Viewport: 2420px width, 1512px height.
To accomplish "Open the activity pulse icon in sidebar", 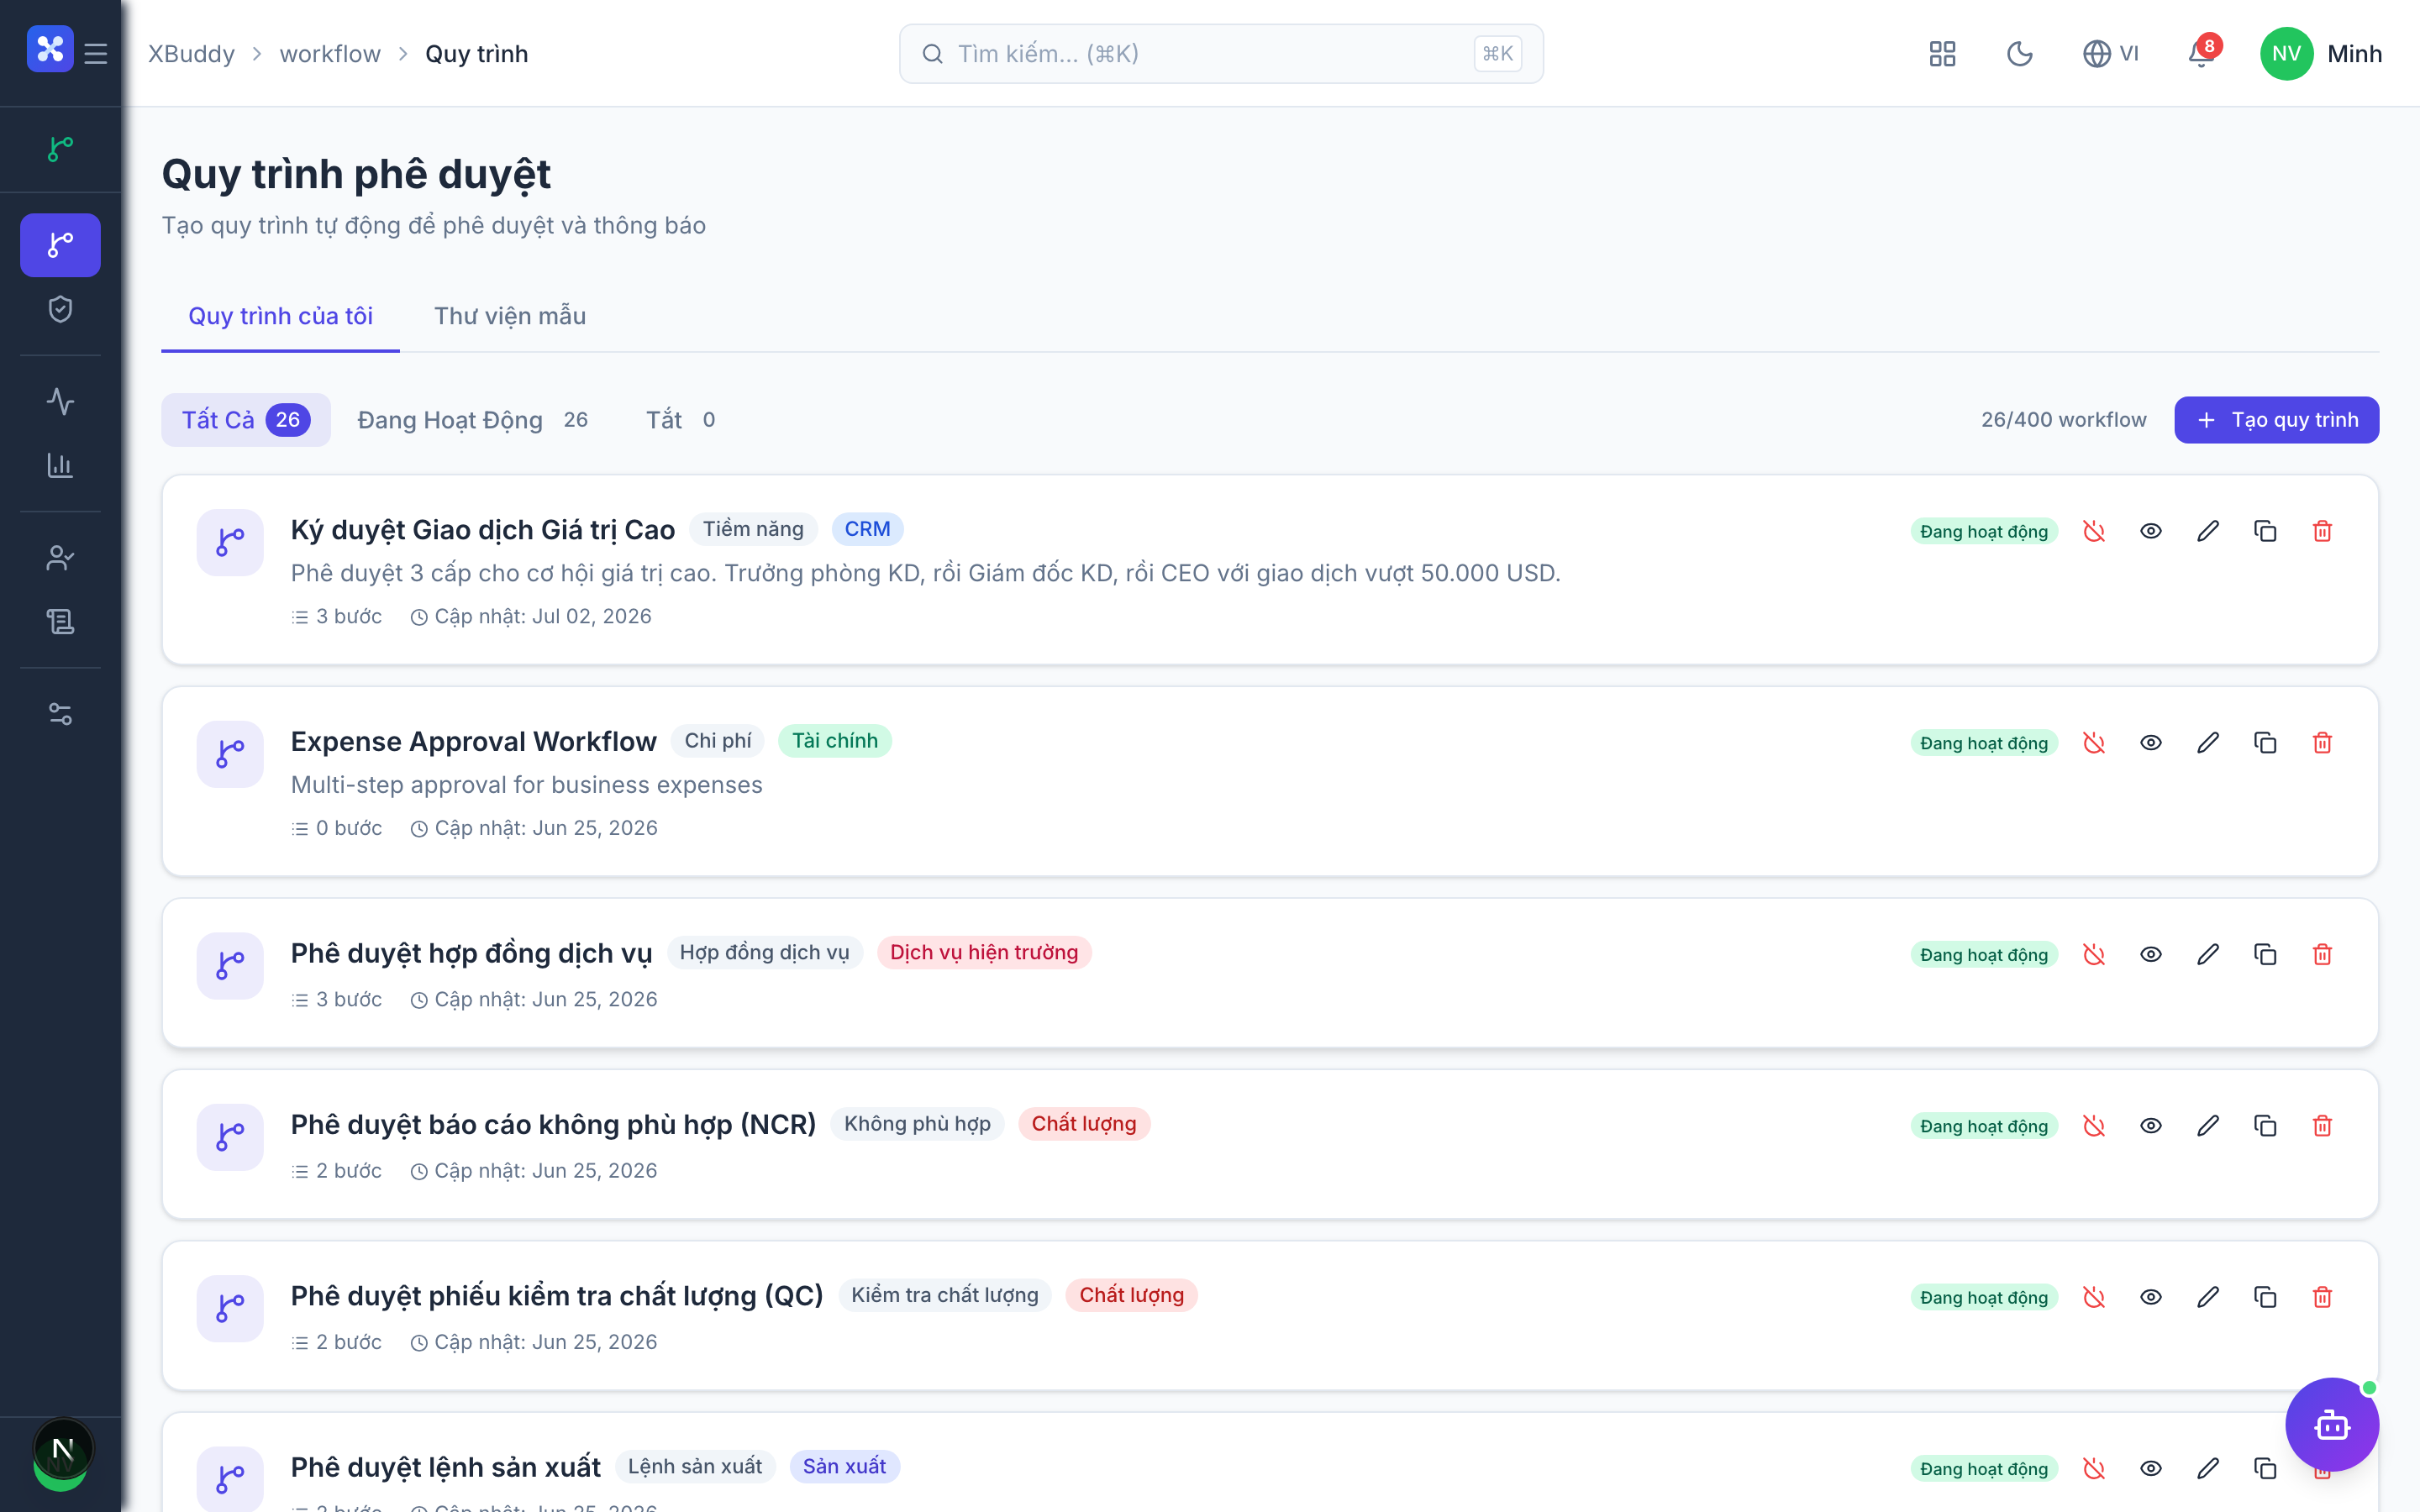I will [60, 401].
